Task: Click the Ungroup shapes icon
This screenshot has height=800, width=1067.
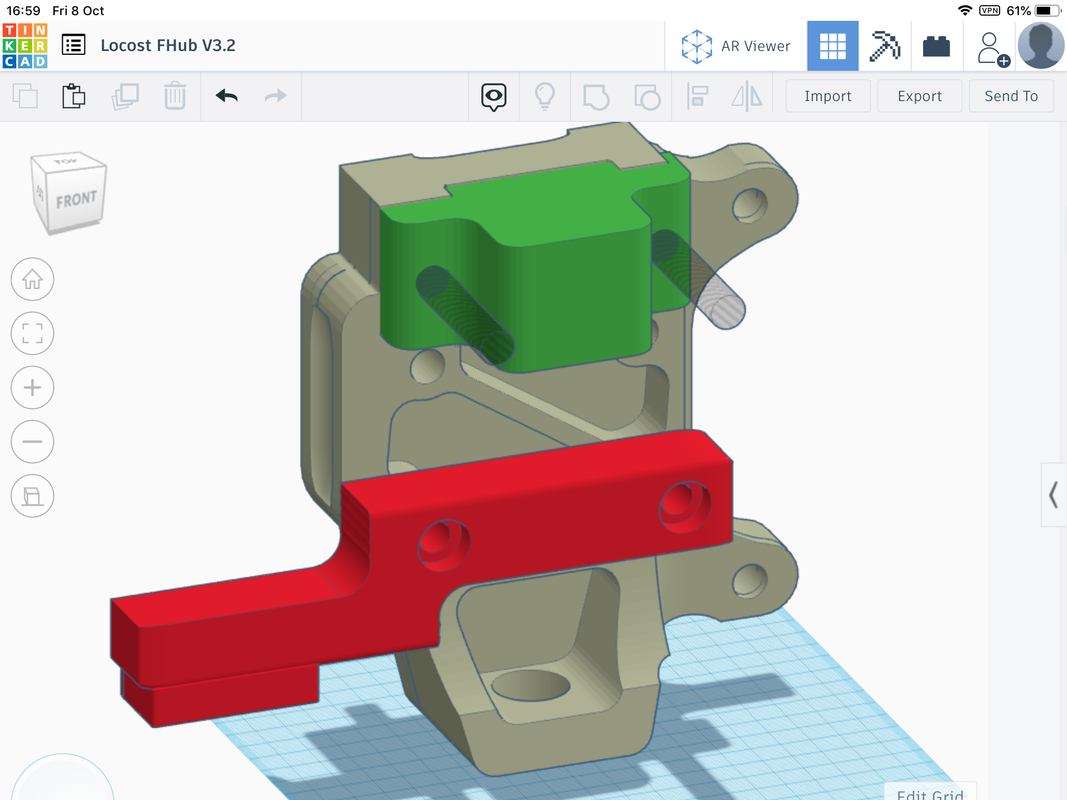Action: (x=647, y=97)
